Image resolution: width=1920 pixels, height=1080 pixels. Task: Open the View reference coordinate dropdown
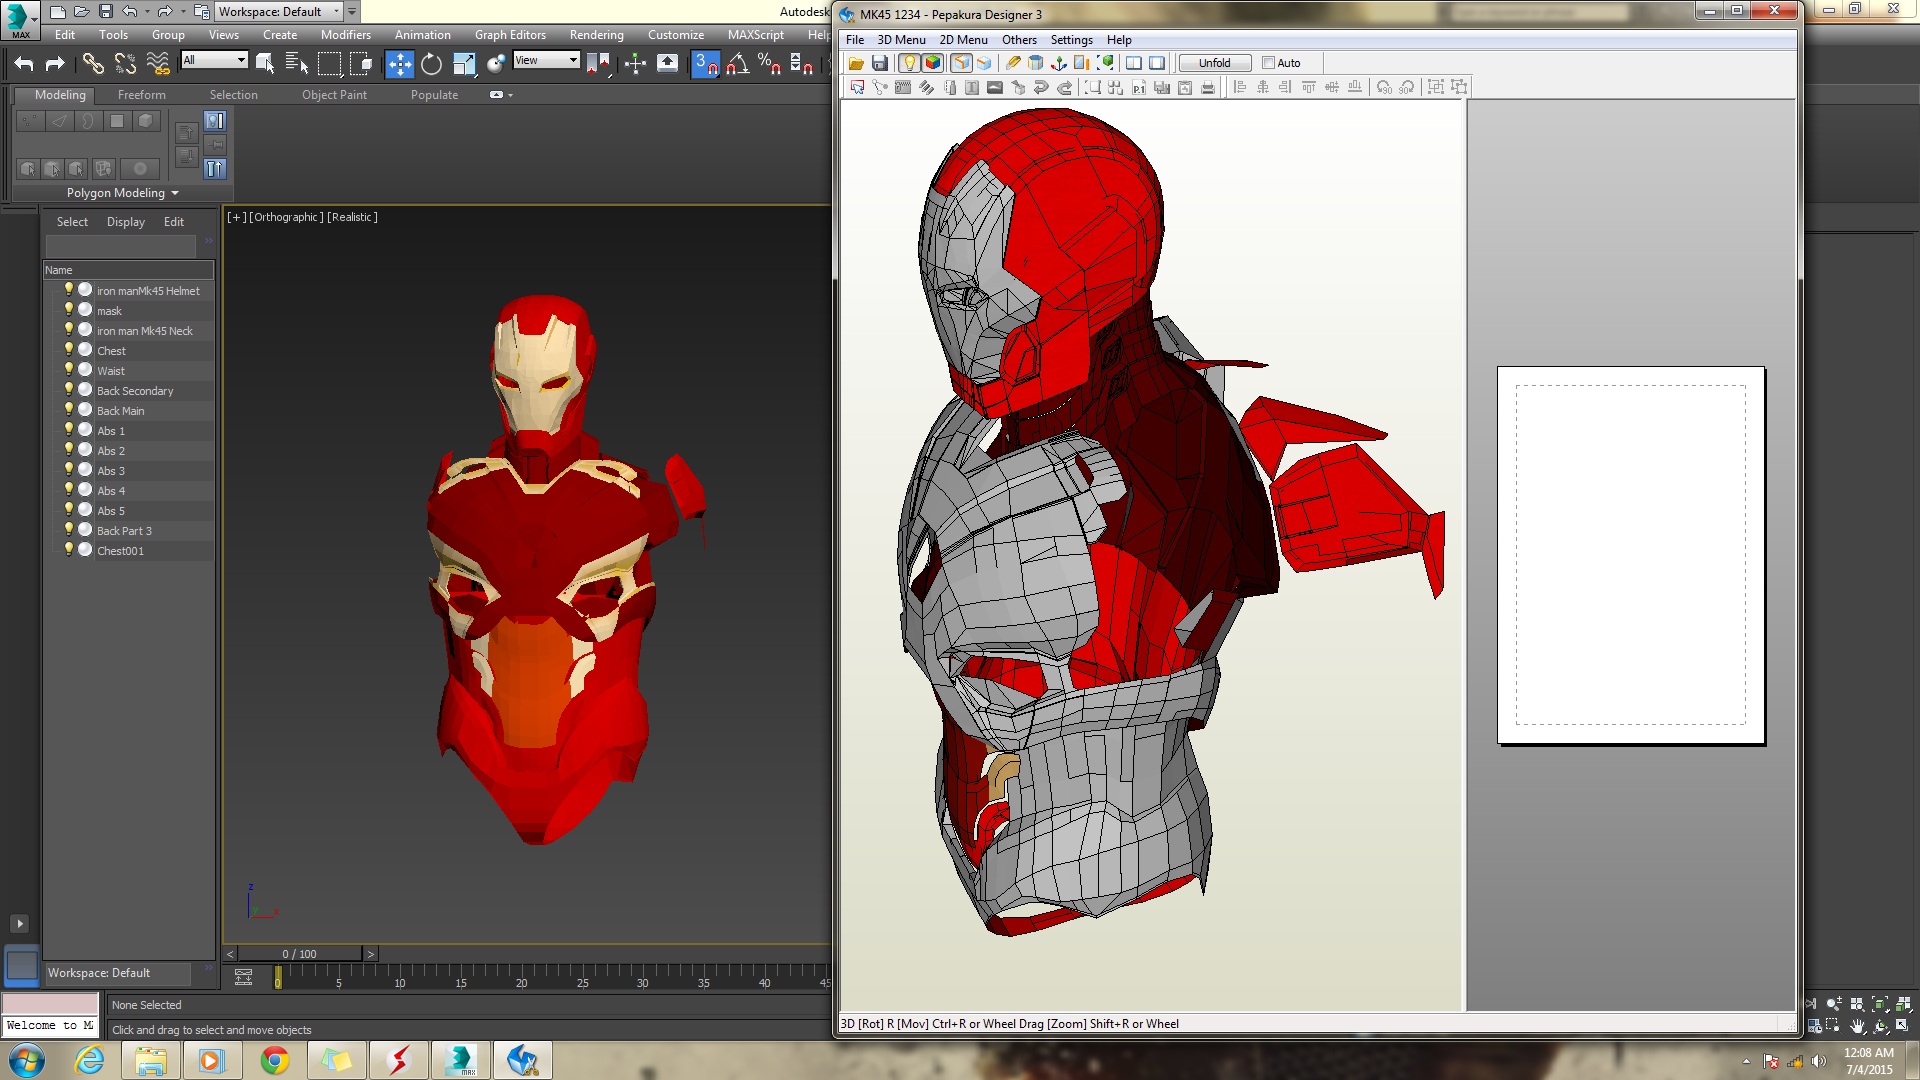pyautogui.click(x=546, y=60)
